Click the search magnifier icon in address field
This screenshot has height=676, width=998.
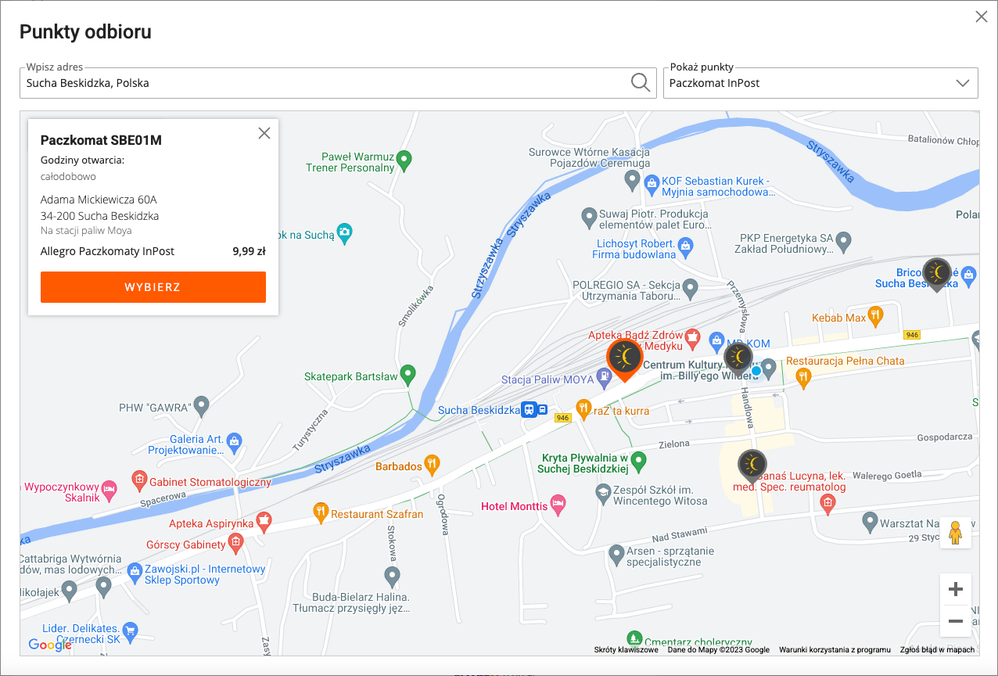tap(640, 83)
